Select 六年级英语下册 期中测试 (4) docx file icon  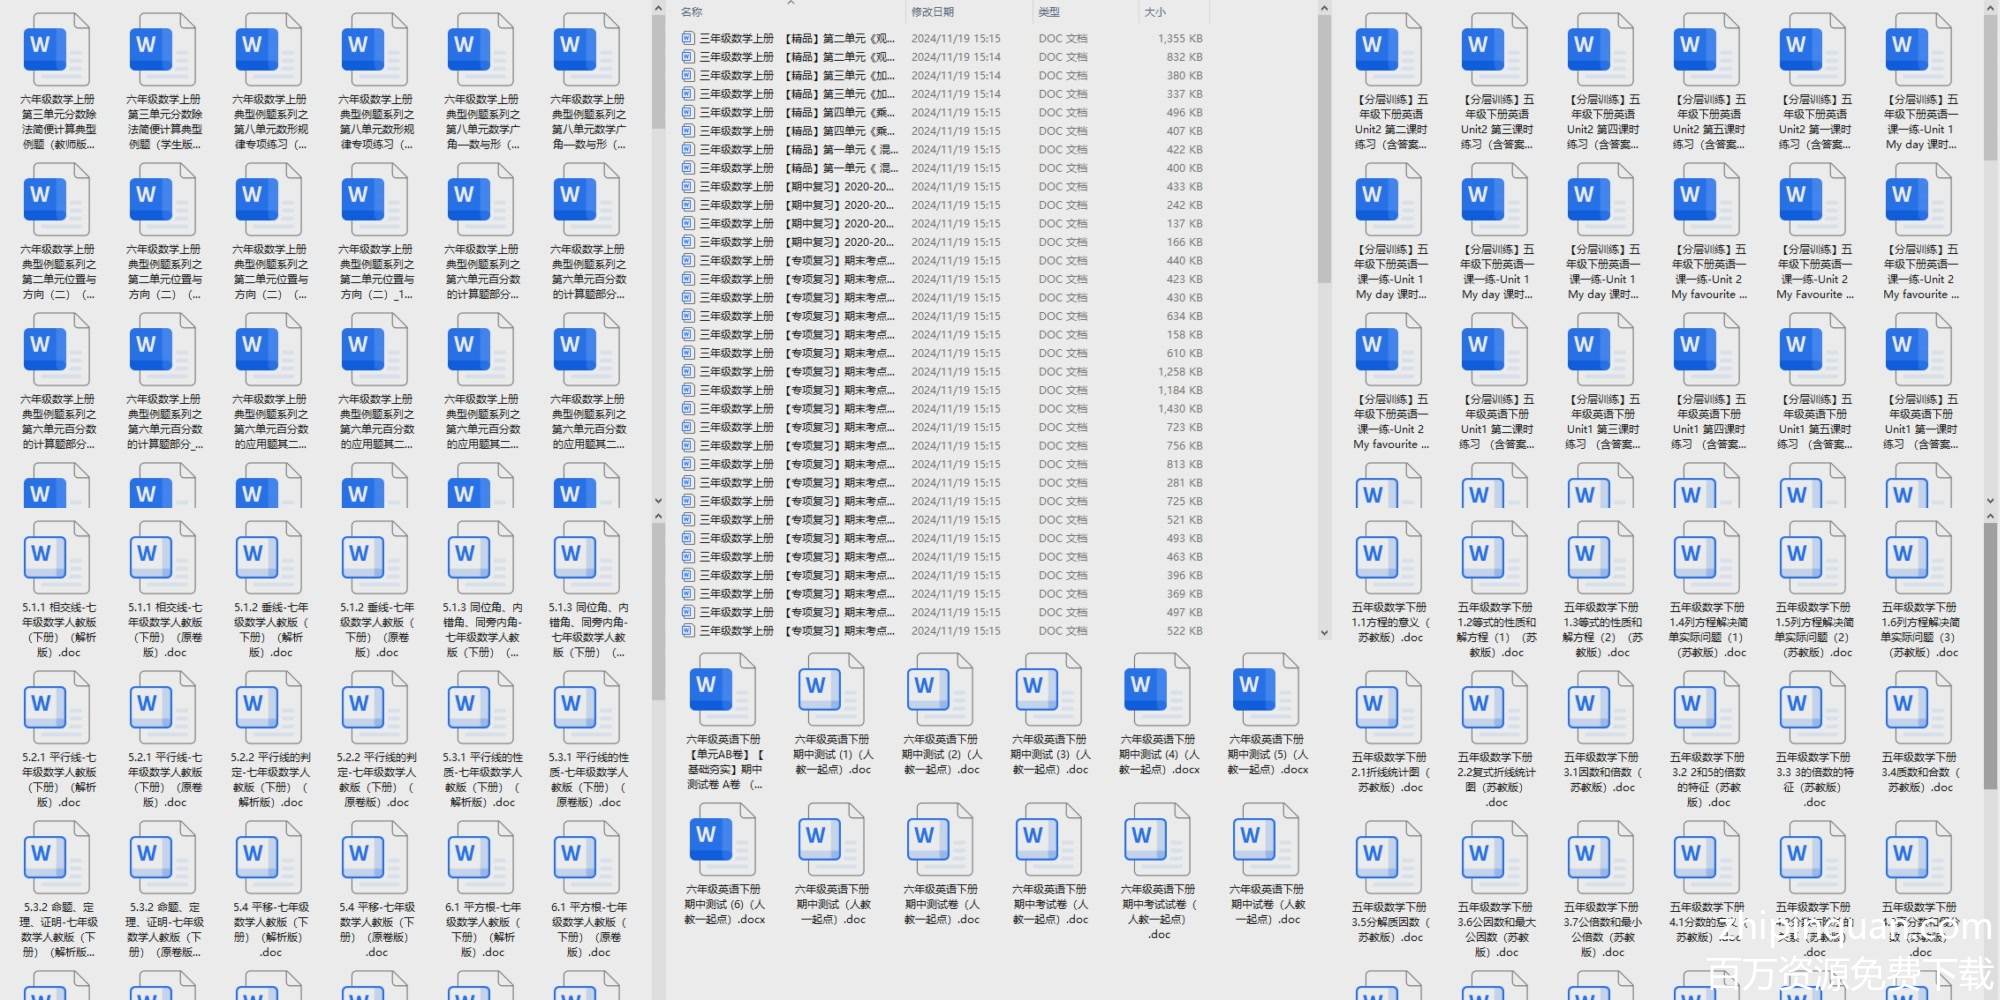[1157, 690]
